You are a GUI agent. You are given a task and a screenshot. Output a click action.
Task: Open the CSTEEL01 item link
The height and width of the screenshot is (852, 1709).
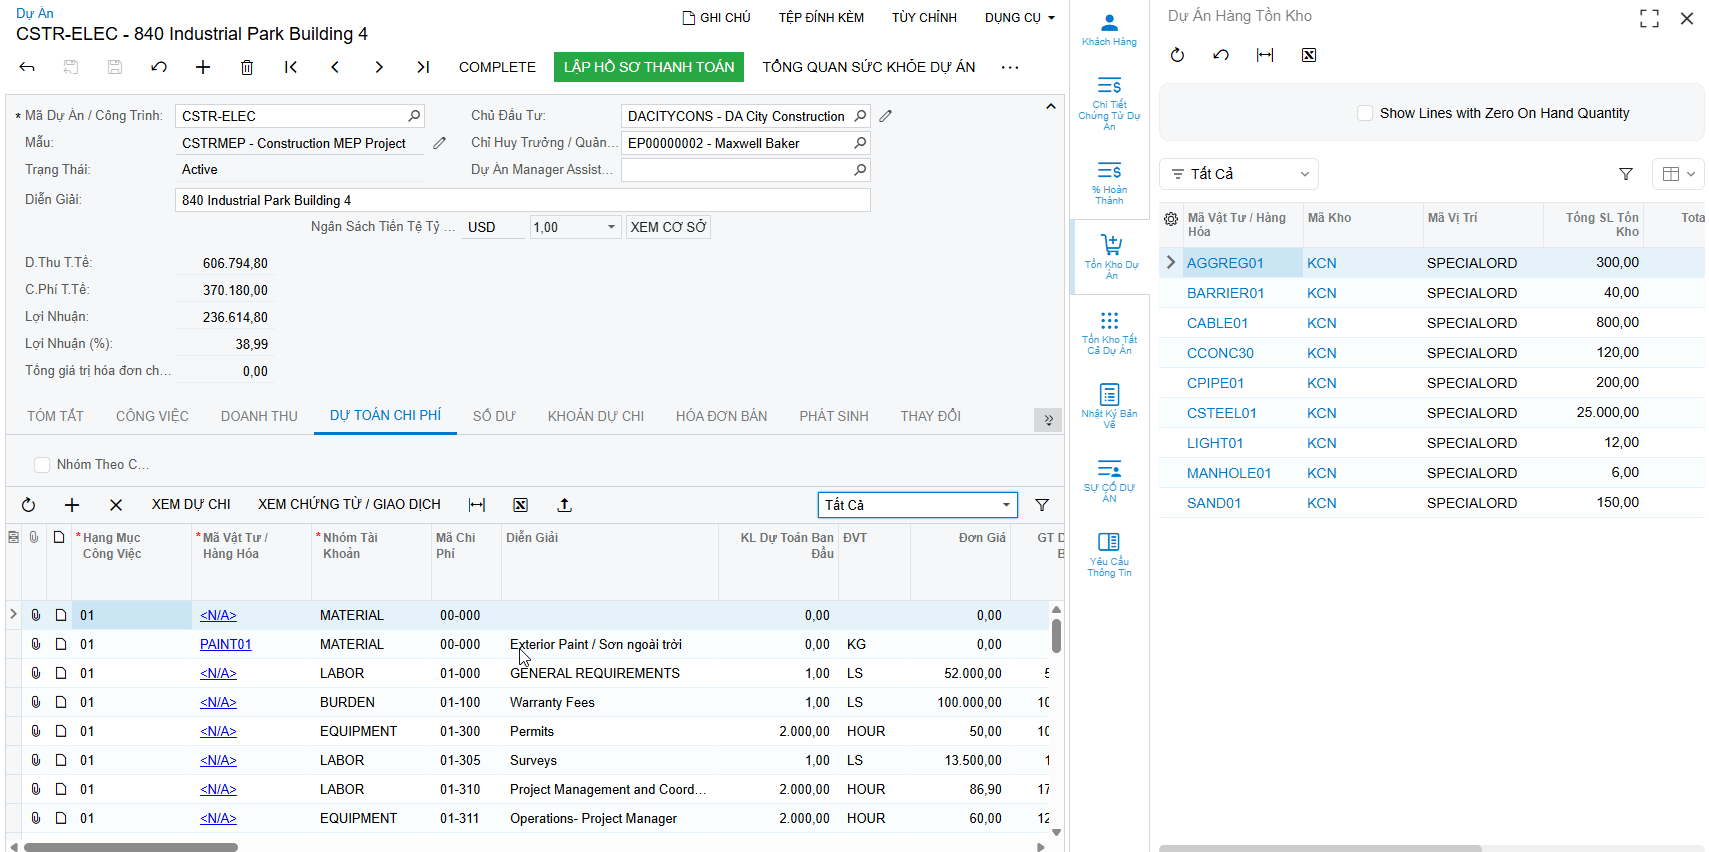click(1221, 413)
